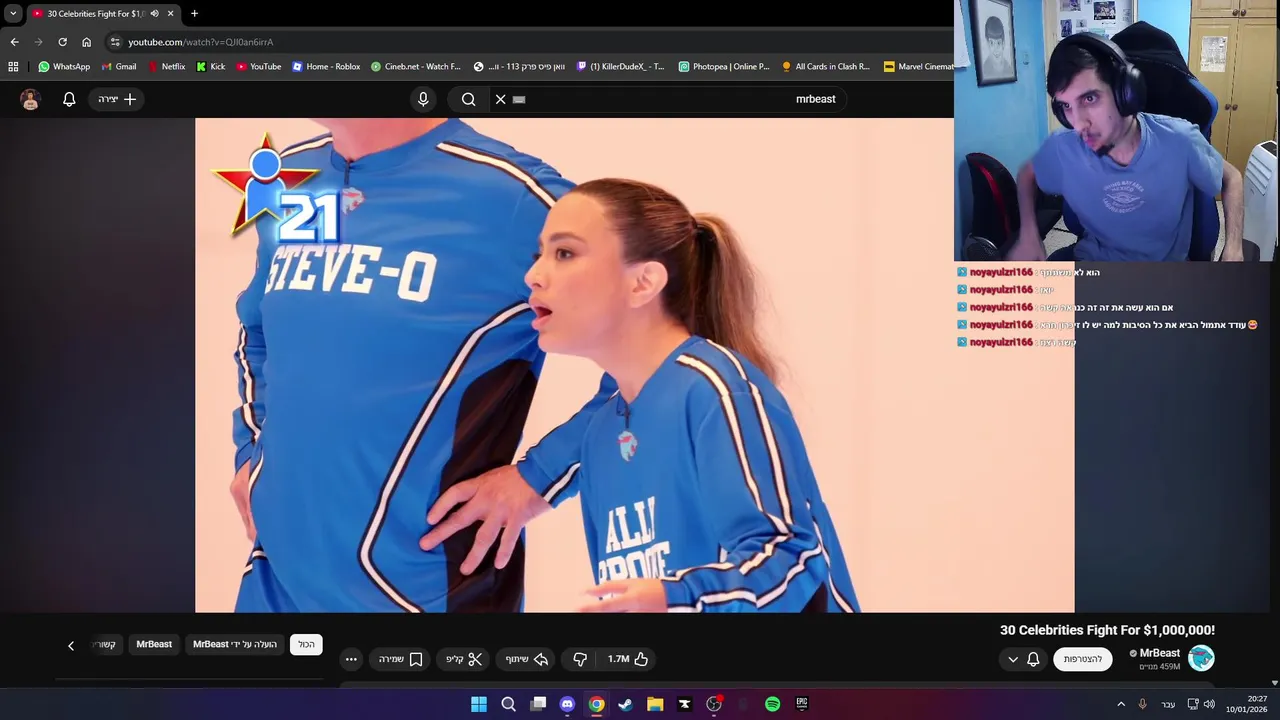Open the MrBeast channel avatar

click(x=1201, y=658)
